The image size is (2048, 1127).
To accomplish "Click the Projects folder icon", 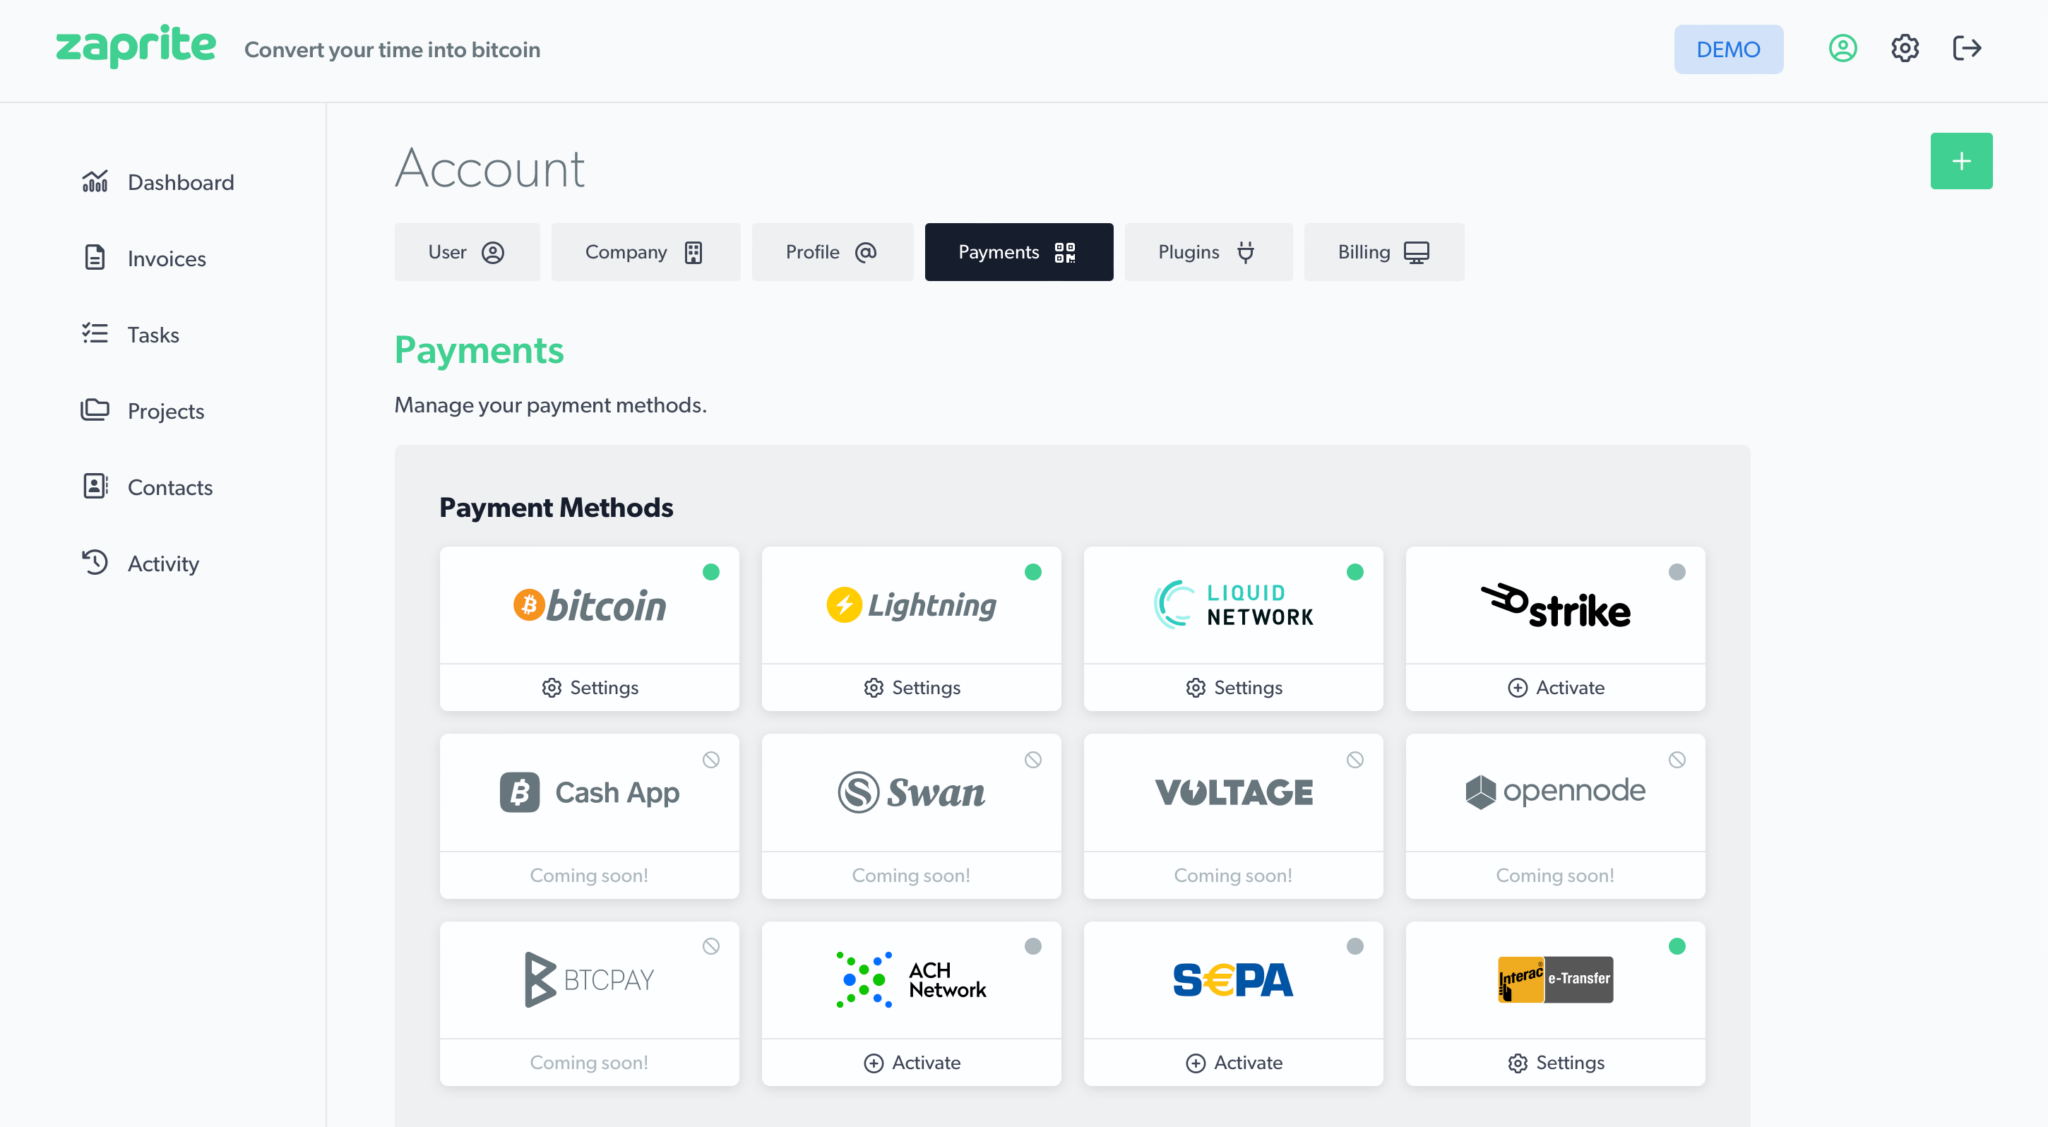I will click(x=95, y=410).
